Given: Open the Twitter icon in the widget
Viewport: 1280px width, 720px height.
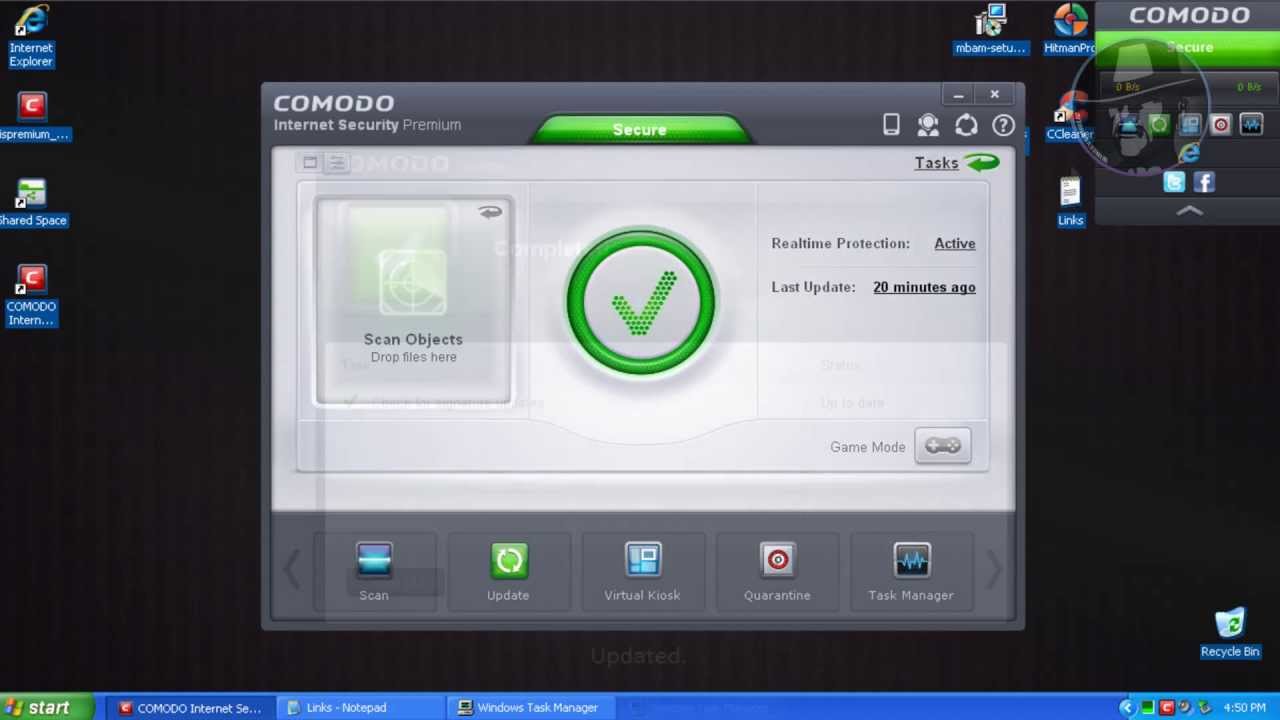Looking at the screenshot, I should [1174, 182].
